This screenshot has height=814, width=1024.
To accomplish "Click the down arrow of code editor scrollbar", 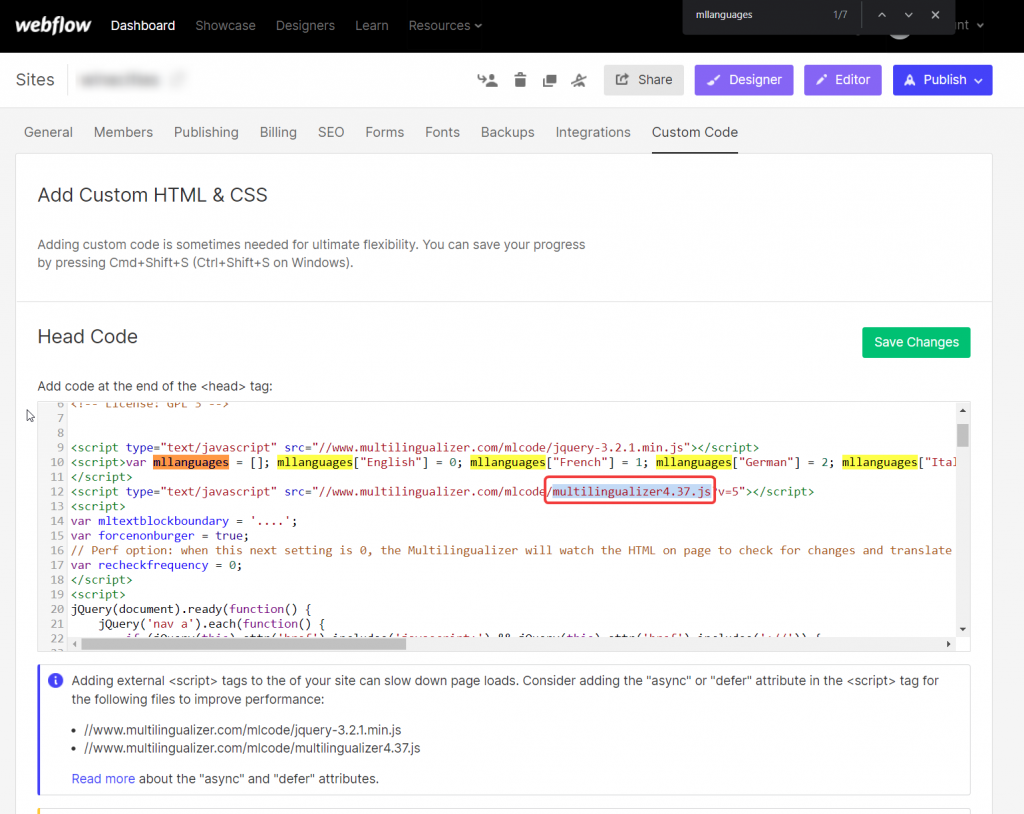I will (963, 629).
